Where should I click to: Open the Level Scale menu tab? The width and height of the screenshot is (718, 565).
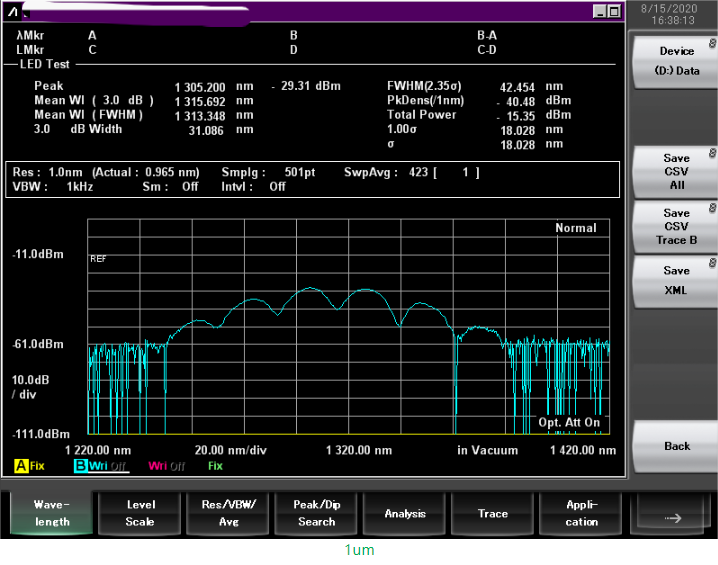point(140,513)
